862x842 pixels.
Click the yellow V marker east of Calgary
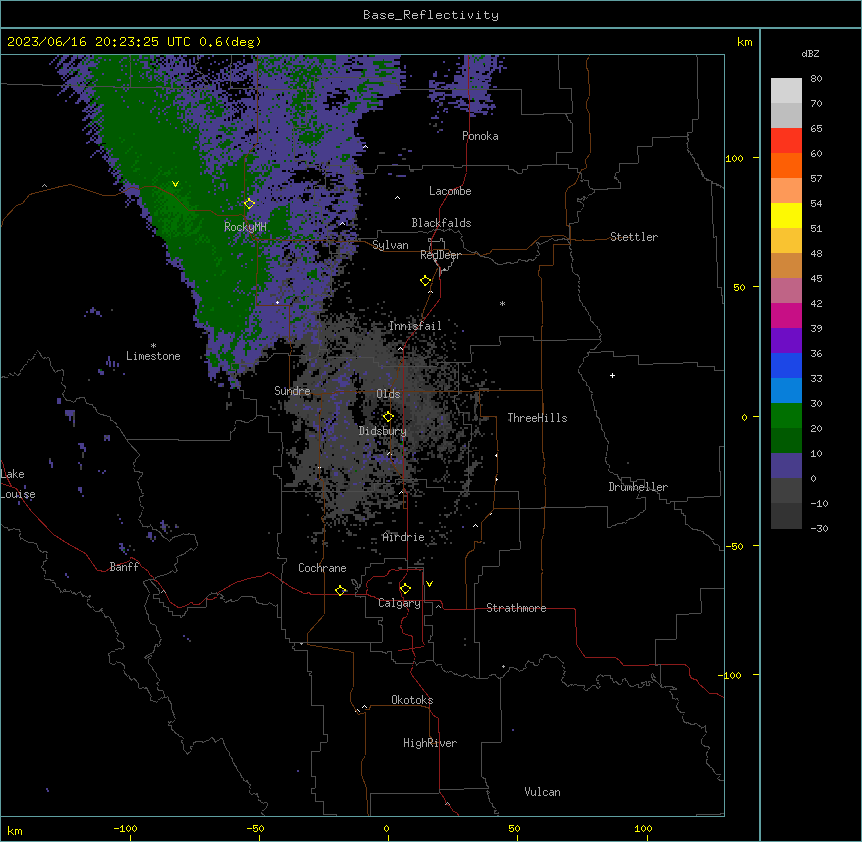(x=429, y=584)
